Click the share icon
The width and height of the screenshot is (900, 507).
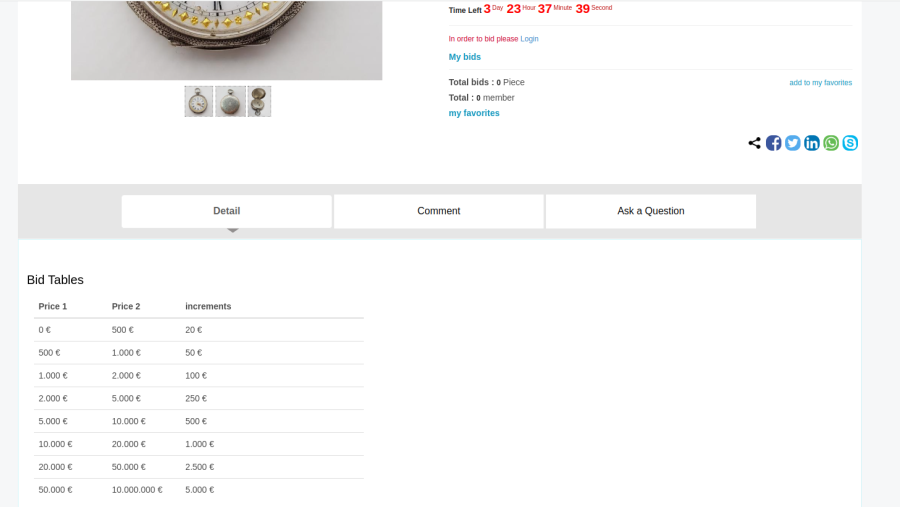(x=754, y=143)
